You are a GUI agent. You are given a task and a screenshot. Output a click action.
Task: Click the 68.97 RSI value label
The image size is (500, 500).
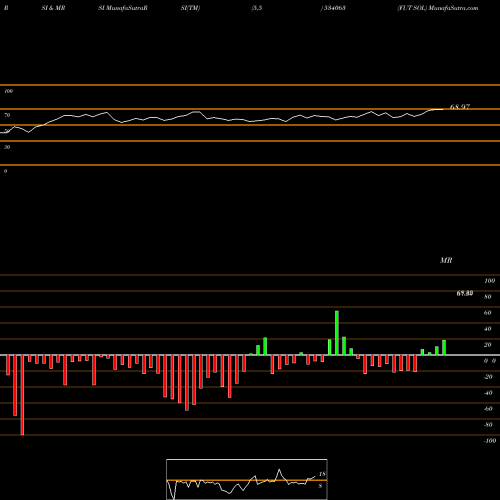(460, 107)
